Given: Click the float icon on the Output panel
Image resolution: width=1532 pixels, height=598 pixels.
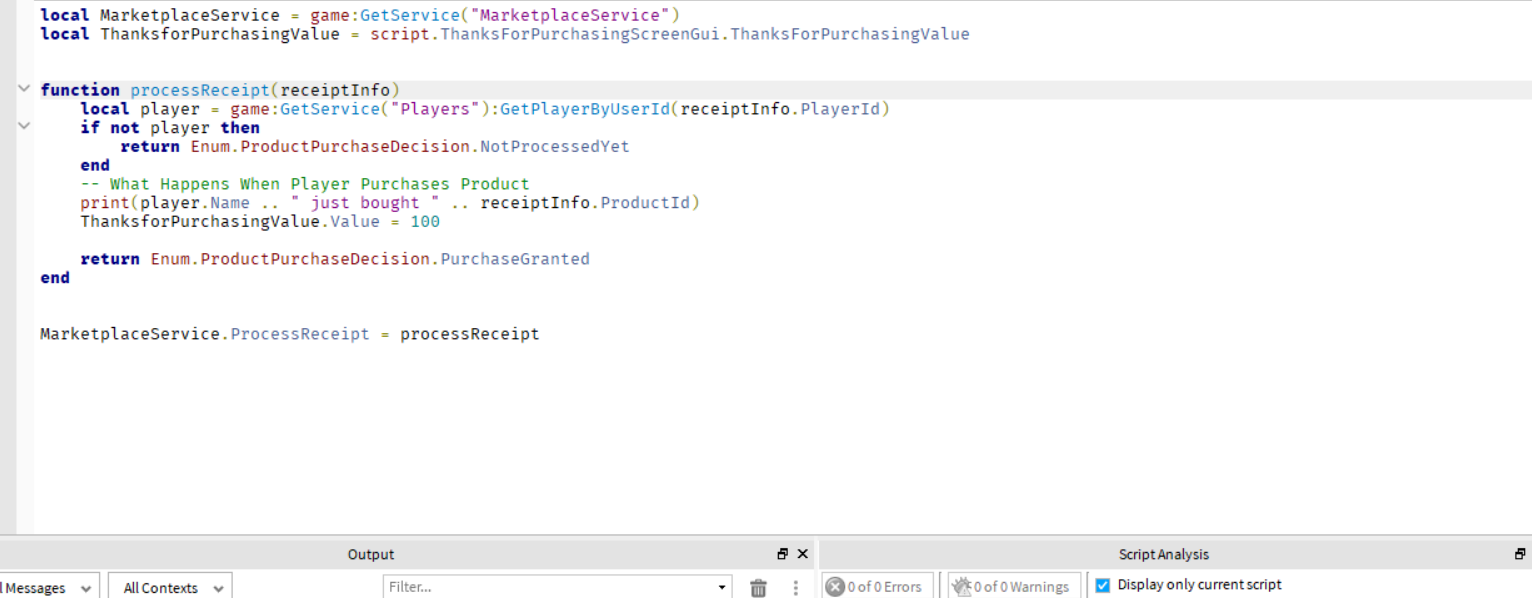Looking at the screenshot, I should 782,553.
